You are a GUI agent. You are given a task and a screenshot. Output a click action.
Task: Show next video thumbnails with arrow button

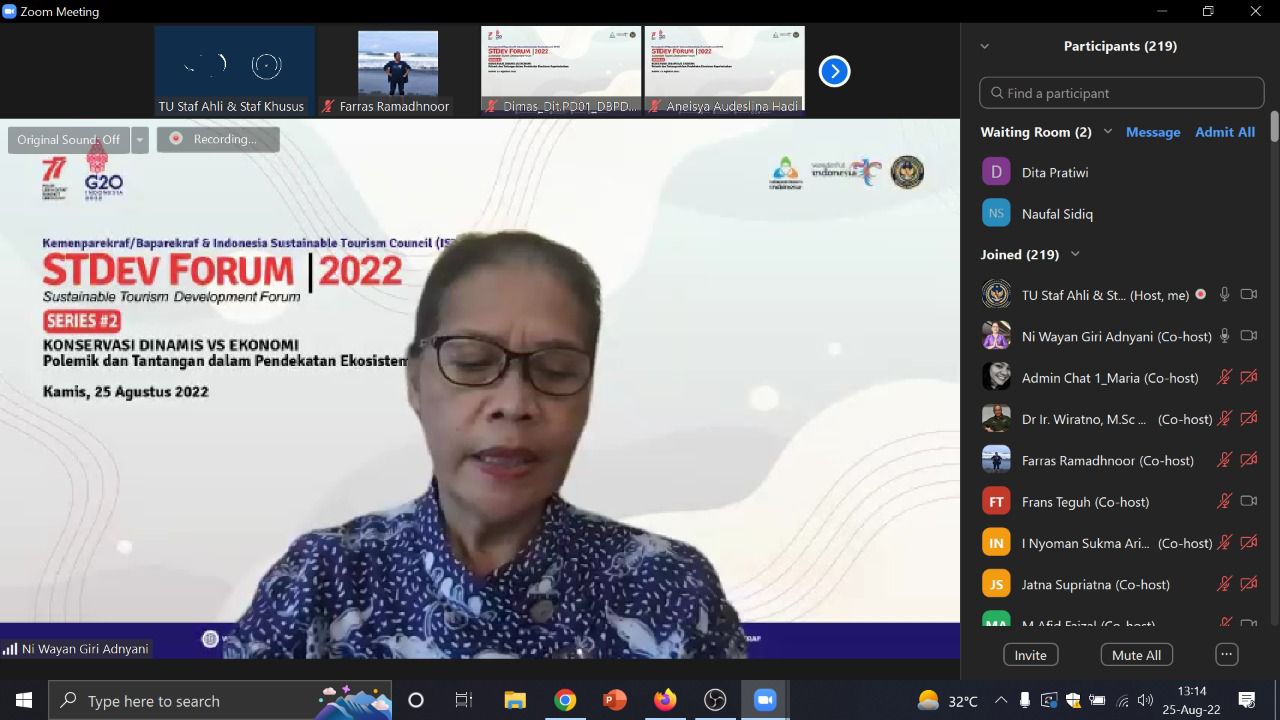coord(834,71)
